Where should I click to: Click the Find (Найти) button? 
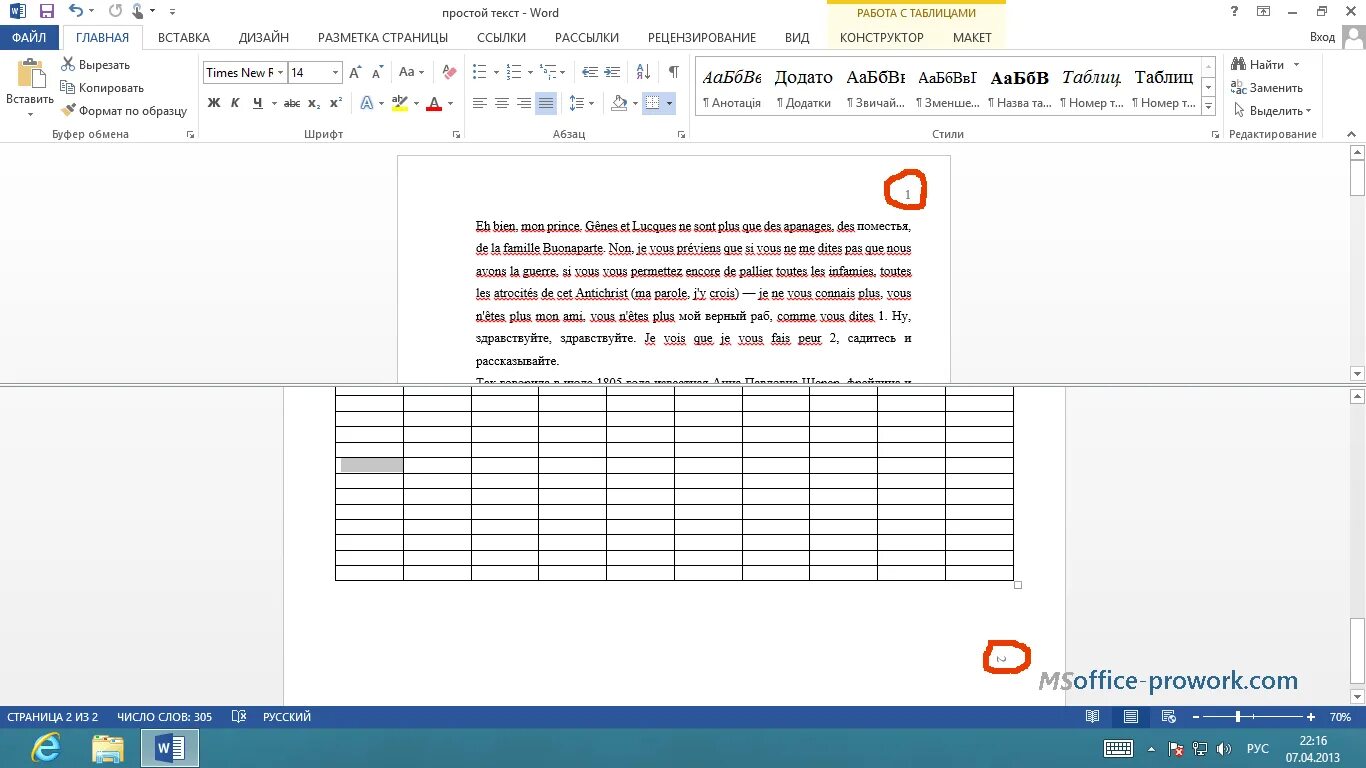(1258, 65)
